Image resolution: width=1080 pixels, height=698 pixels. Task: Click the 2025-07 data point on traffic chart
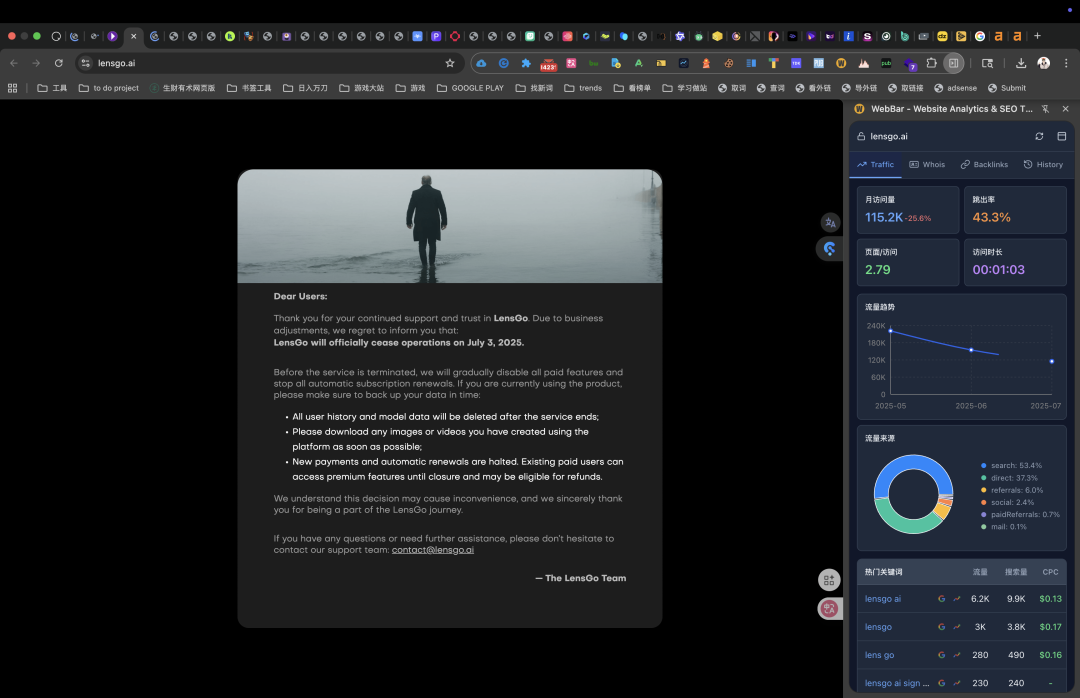[1052, 361]
